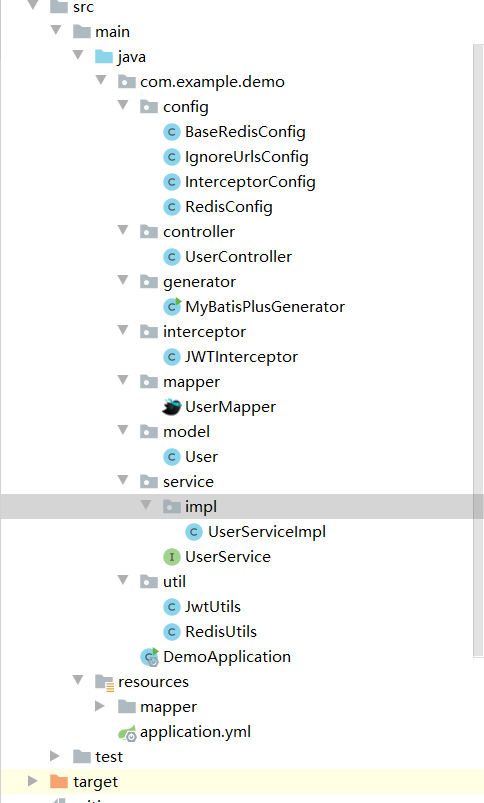This screenshot has width=484, height=803.
Task: Collapse the com.example.demo package
Action: click(x=101, y=80)
